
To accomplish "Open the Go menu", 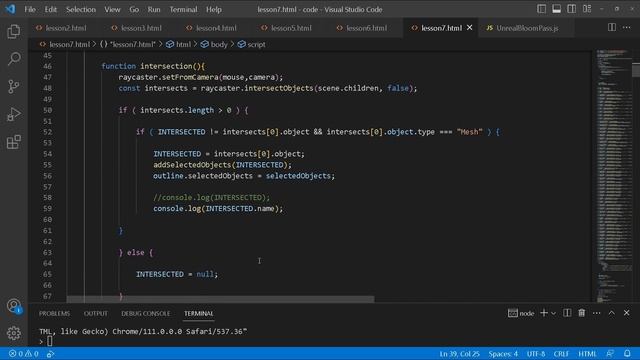I will click(x=134, y=9).
